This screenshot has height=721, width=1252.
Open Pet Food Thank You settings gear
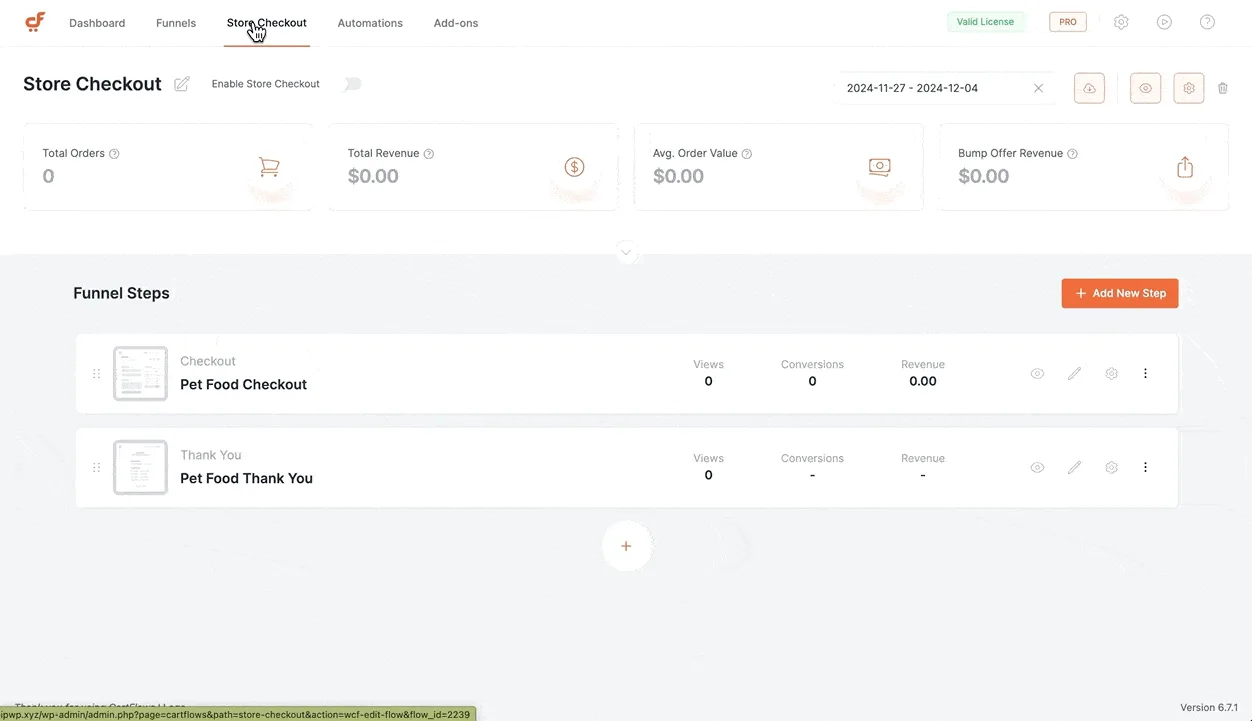click(x=1111, y=468)
